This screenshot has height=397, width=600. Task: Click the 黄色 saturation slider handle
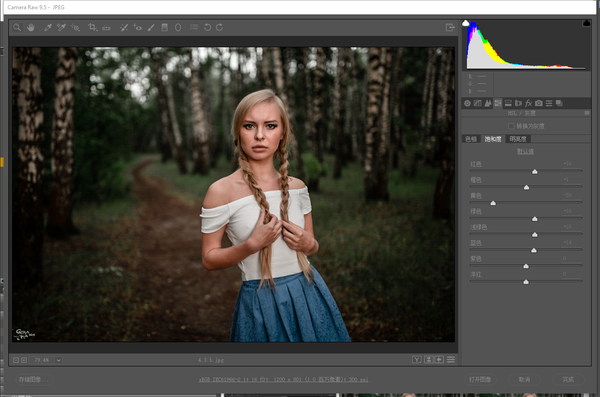coord(493,203)
